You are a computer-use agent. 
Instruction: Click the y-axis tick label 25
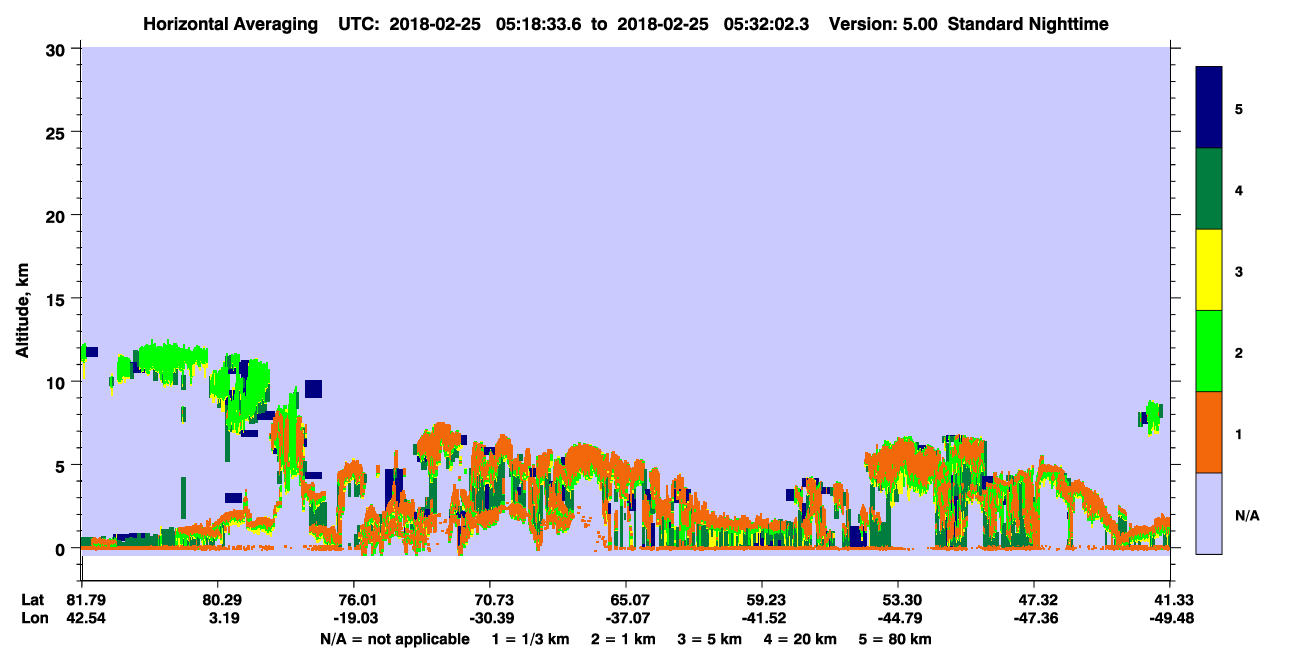pyautogui.click(x=58, y=132)
